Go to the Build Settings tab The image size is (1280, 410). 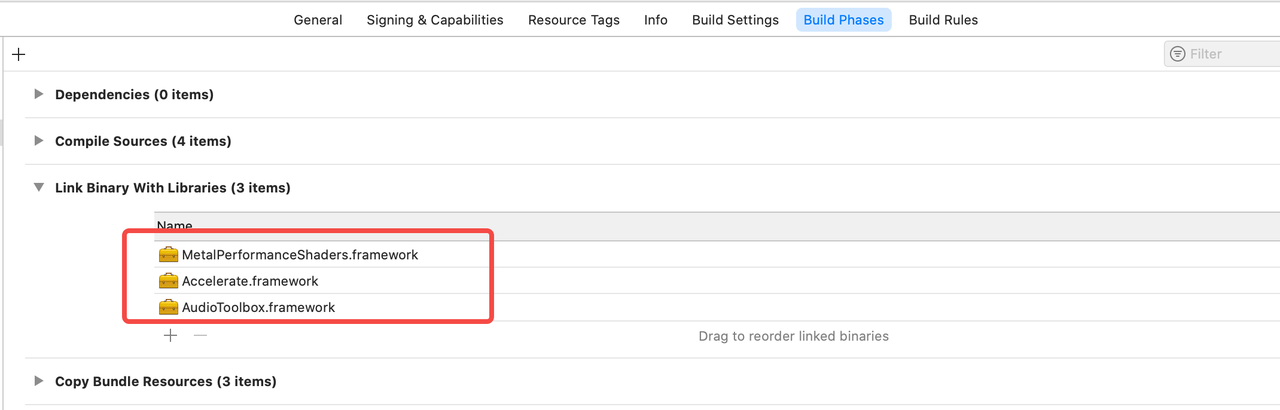tap(735, 20)
